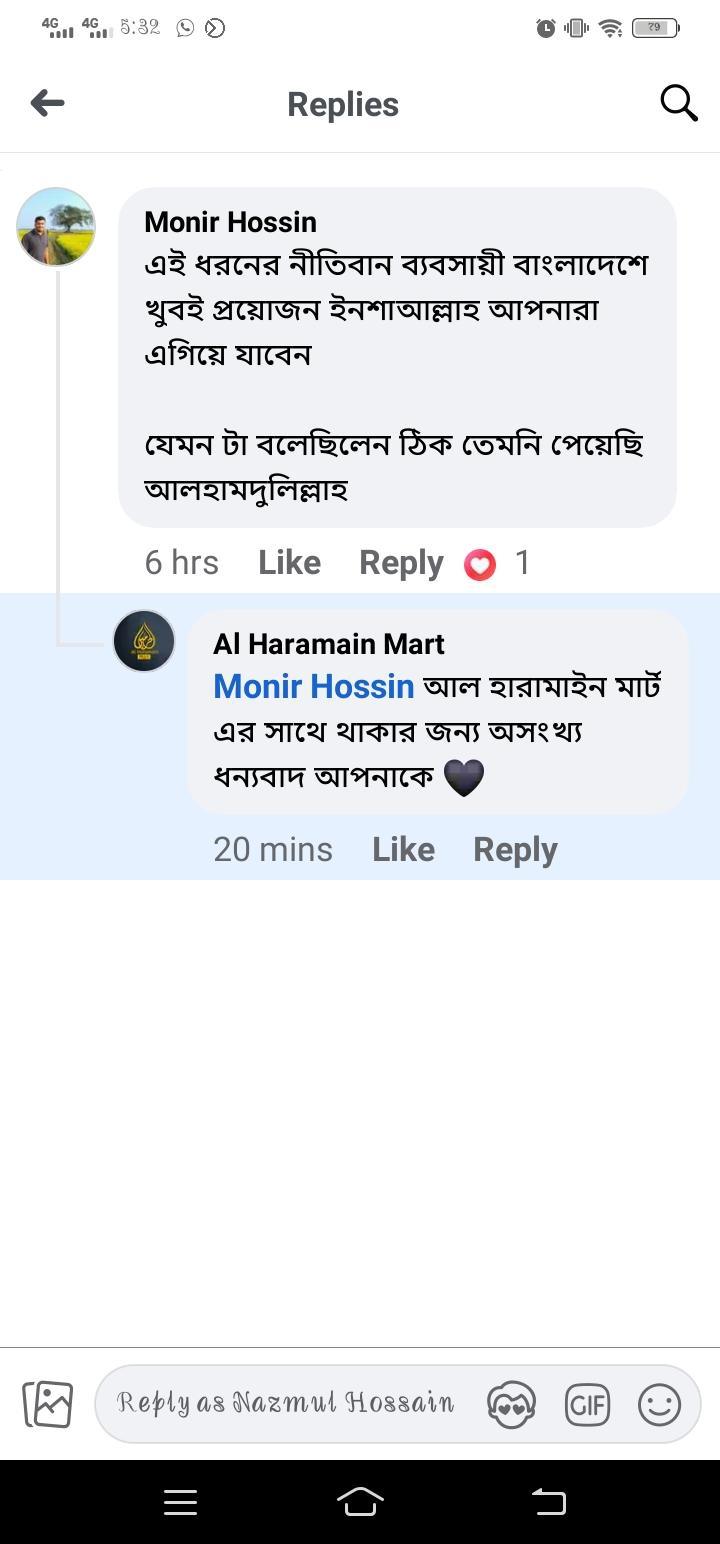Tap the back arrow icon
720x1544 pixels.
tap(47, 103)
